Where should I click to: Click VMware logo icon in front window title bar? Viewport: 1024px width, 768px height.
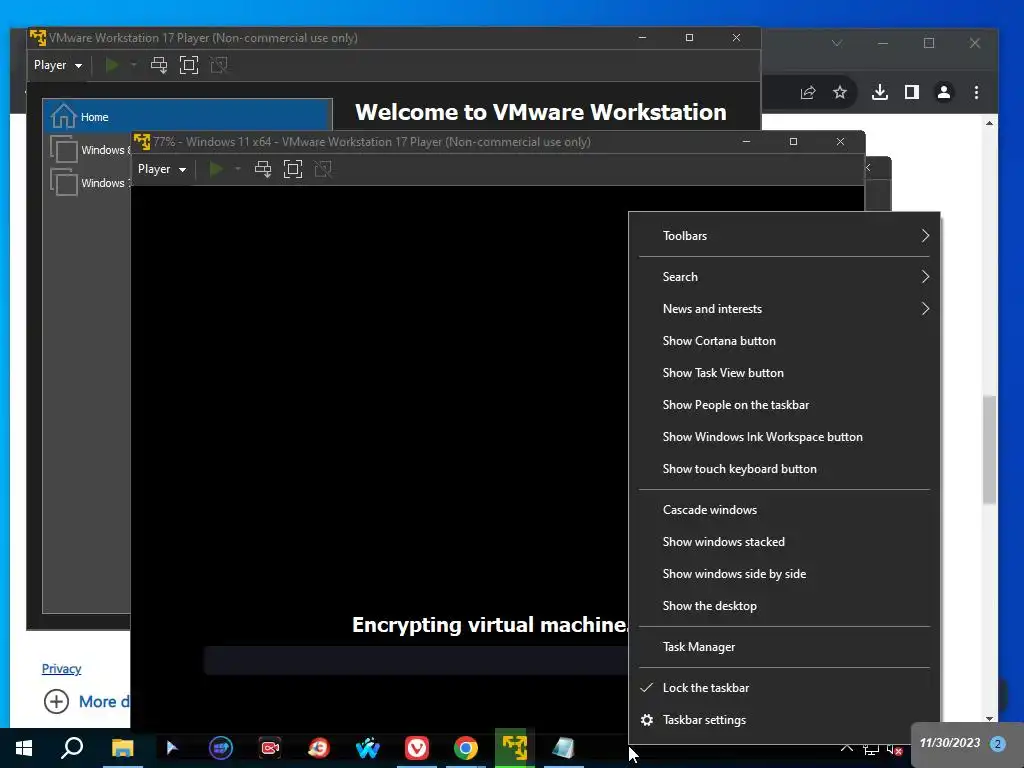[142, 142]
